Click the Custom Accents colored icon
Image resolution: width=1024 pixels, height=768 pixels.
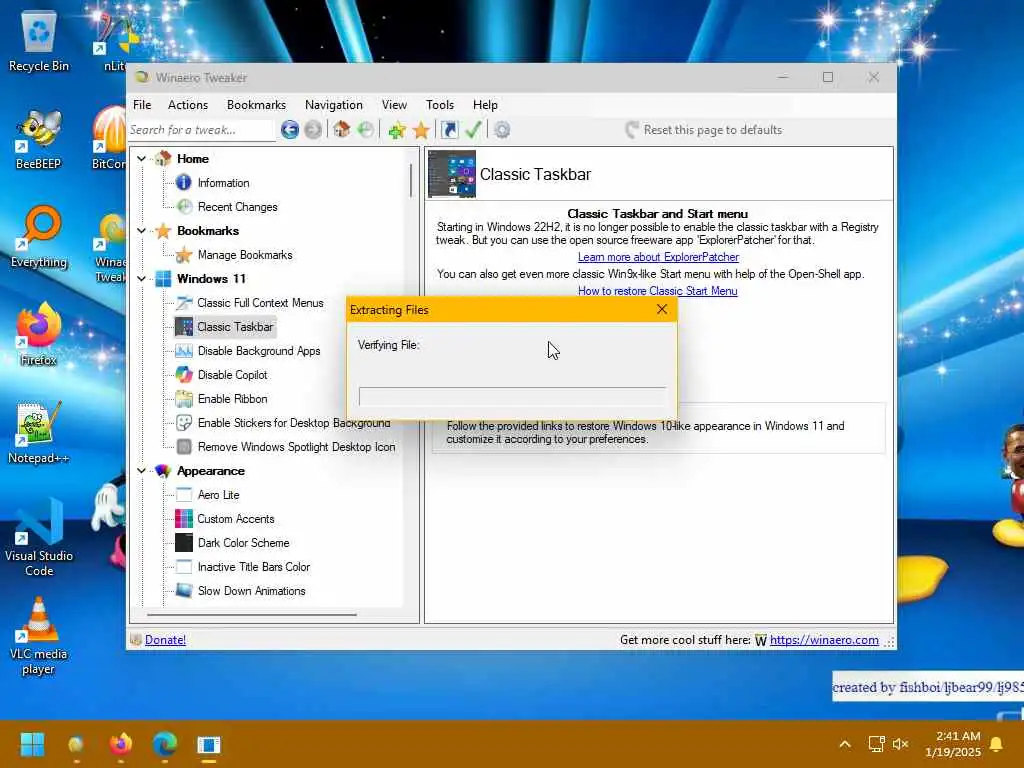click(184, 519)
